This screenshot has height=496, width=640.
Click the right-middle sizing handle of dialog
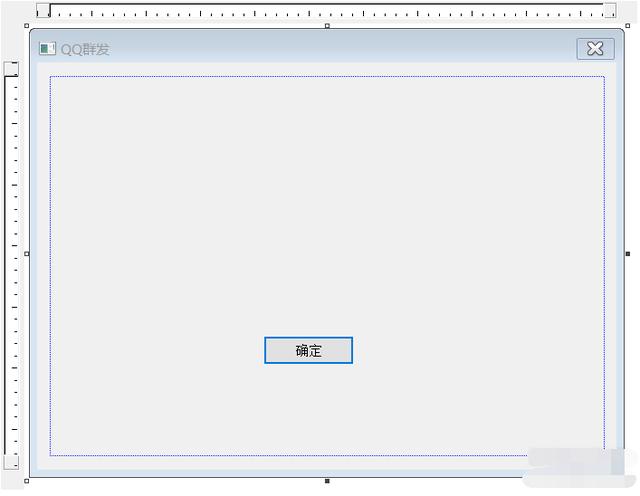point(628,254)
